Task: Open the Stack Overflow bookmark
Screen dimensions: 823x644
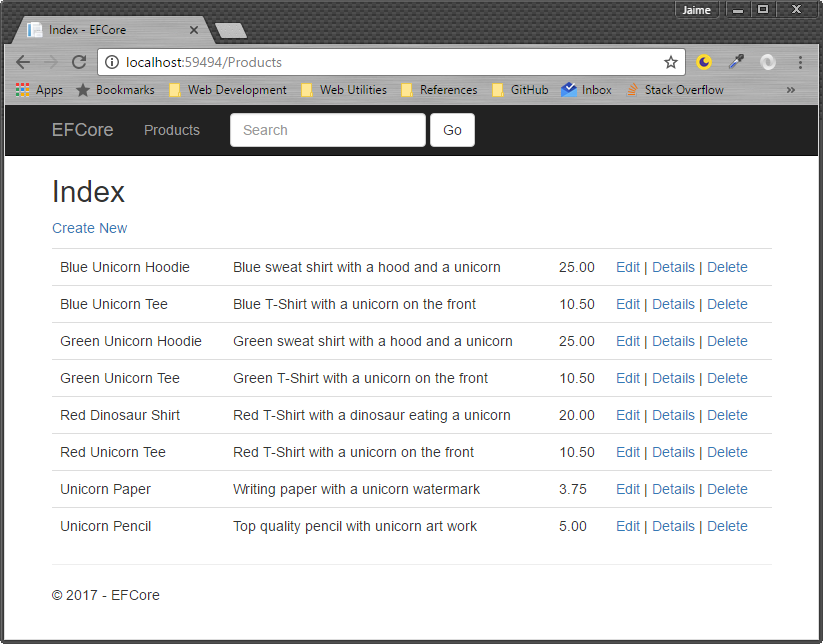Action: (674, 90)
